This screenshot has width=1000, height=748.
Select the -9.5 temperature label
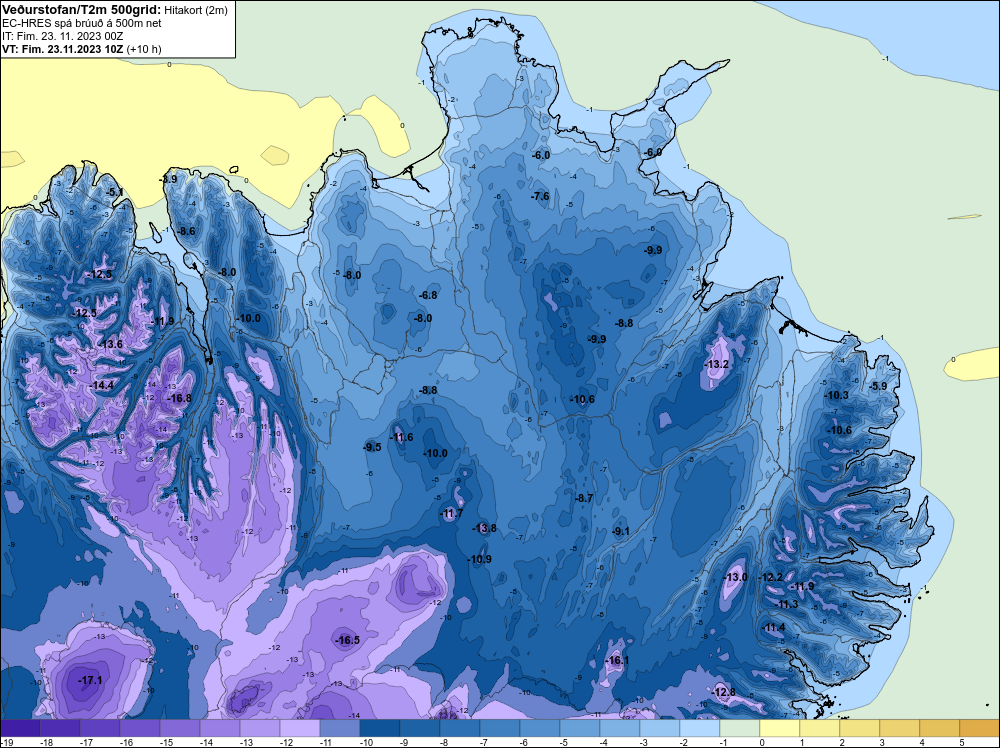[372, 448]
